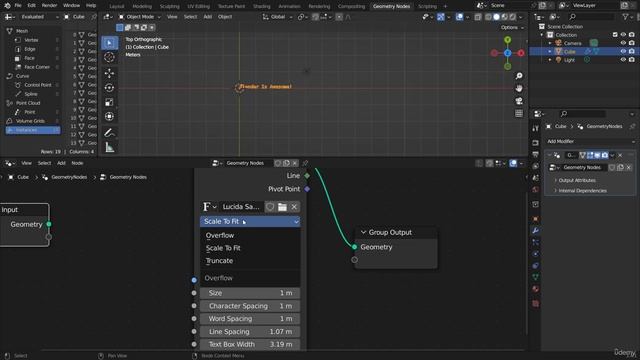Toggle camera view icon in viewport
640x360 pixels.
(519, 101)
